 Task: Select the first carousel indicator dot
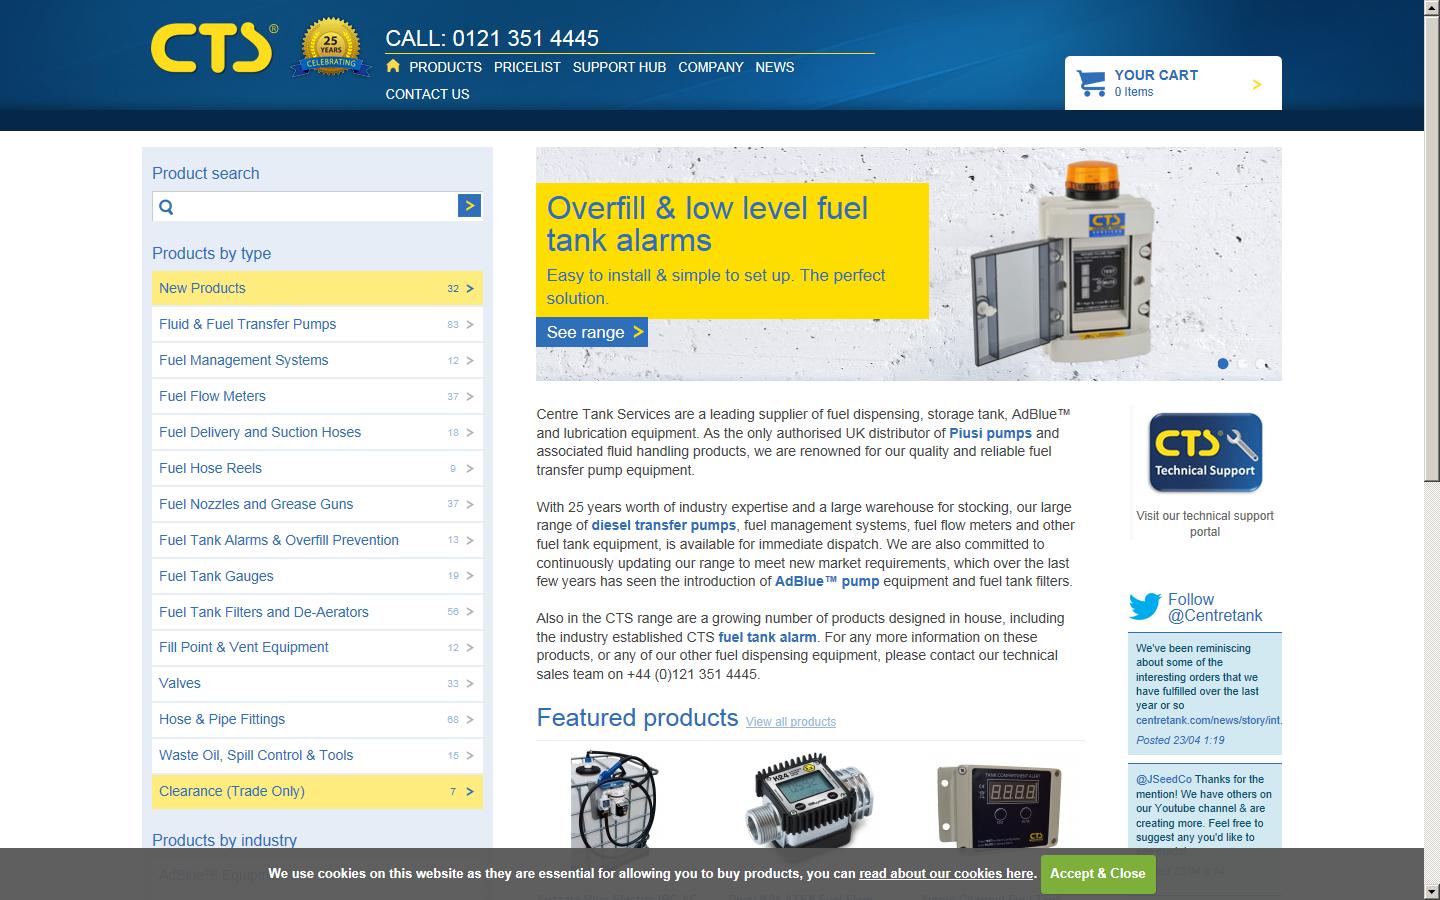pos(1221,364)
